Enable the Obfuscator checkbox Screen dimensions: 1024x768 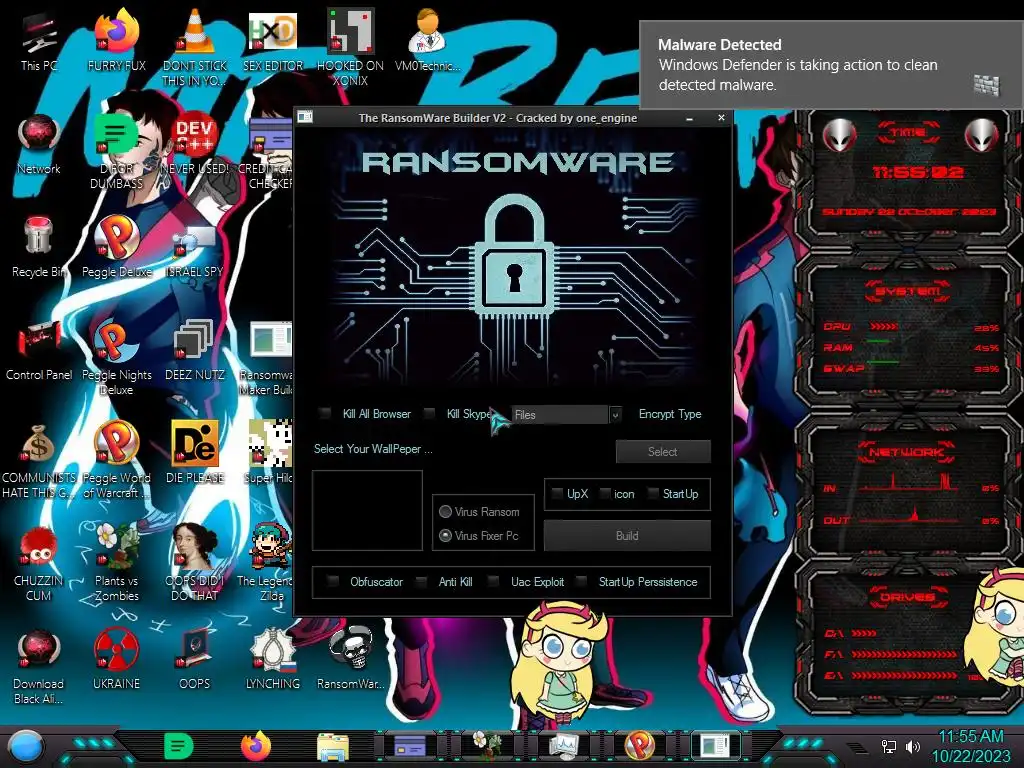click(333, 581)
